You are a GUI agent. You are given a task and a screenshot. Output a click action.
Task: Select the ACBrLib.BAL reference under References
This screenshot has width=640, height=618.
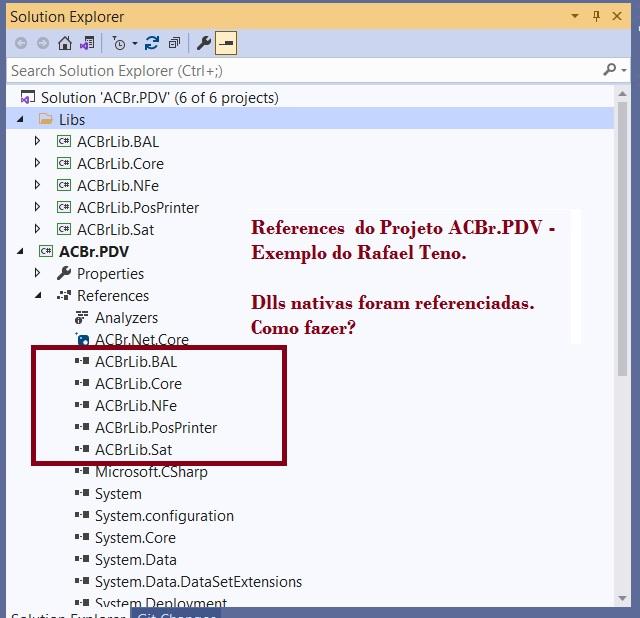tap(136, 362)
